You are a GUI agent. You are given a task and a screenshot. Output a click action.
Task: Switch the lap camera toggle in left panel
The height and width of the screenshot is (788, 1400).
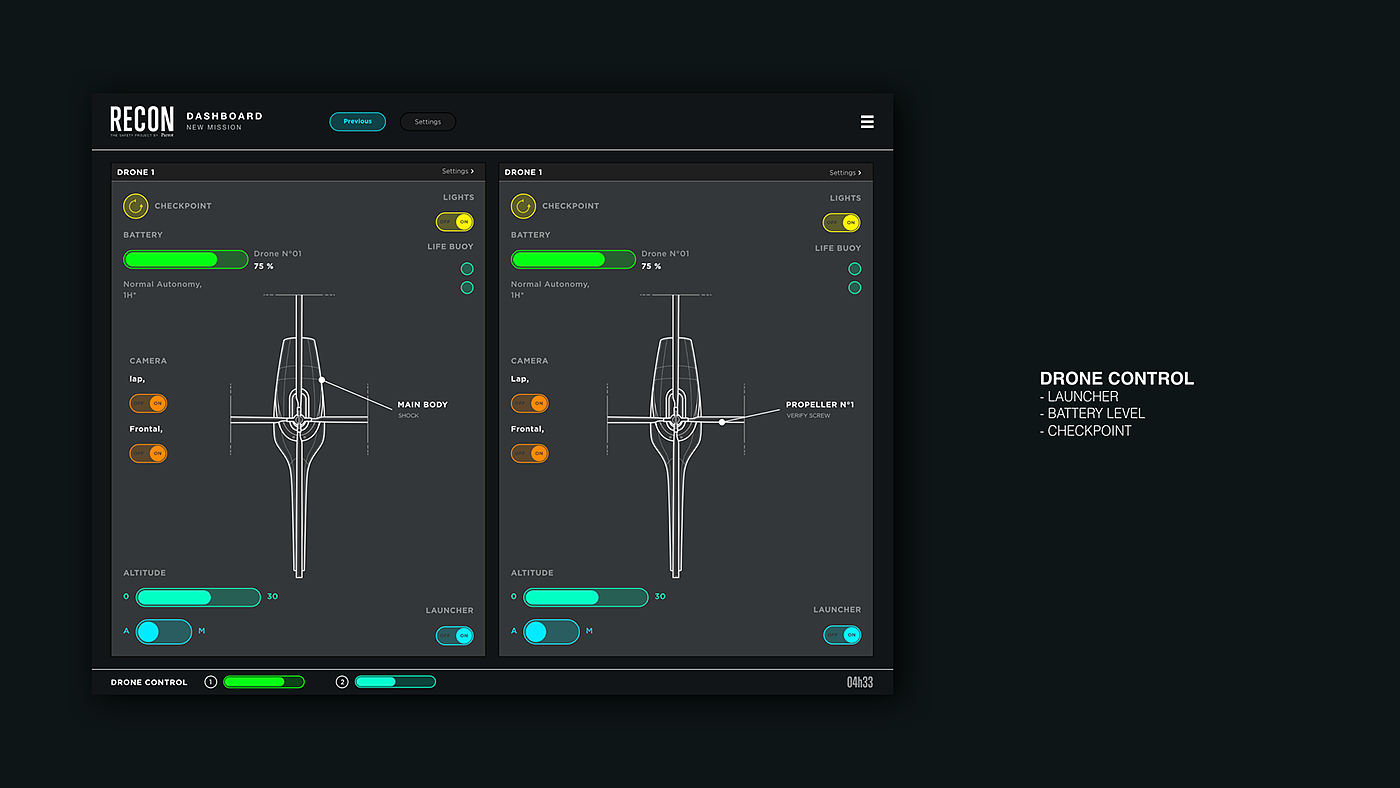point(148,404)
